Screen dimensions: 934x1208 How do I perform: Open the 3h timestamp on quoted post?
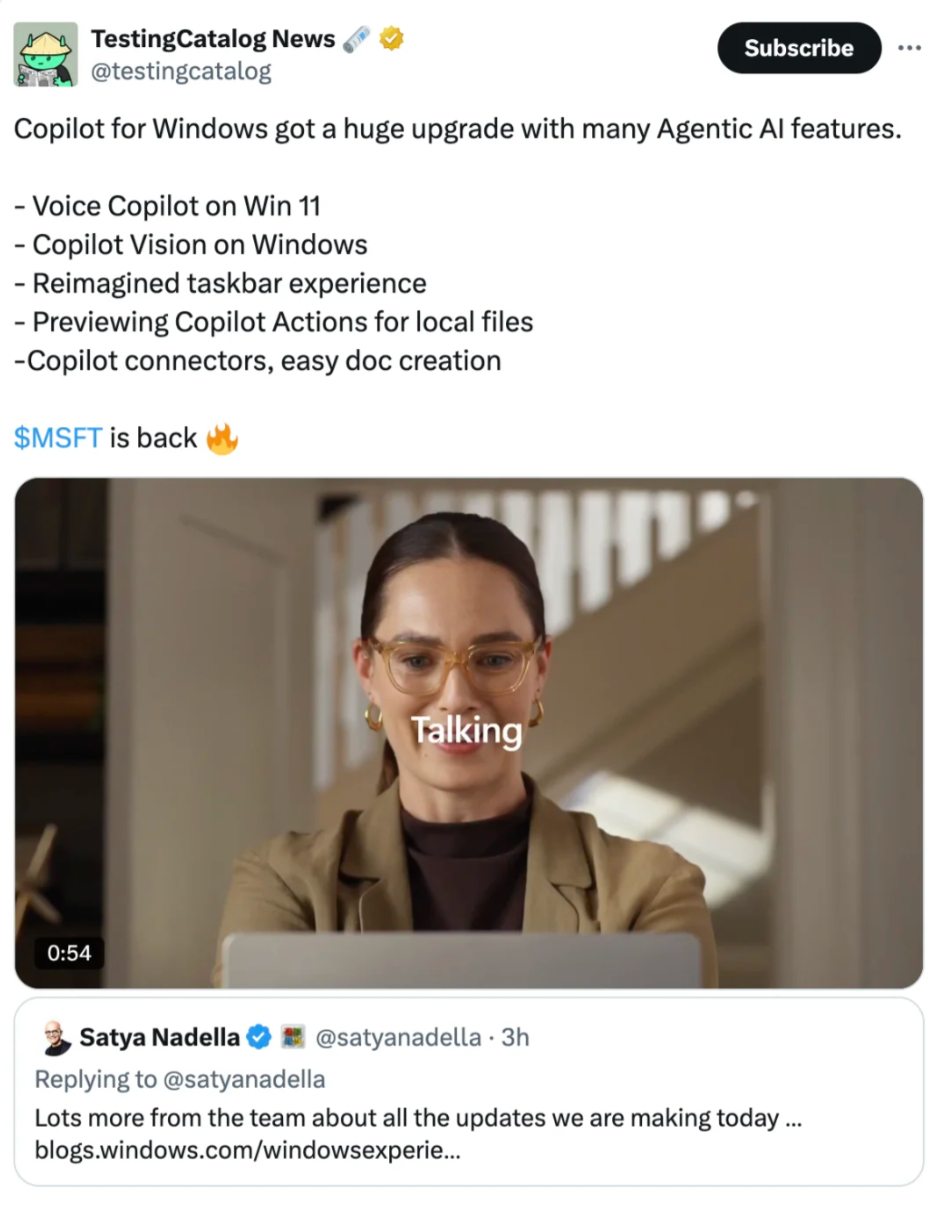point(515,1038)
